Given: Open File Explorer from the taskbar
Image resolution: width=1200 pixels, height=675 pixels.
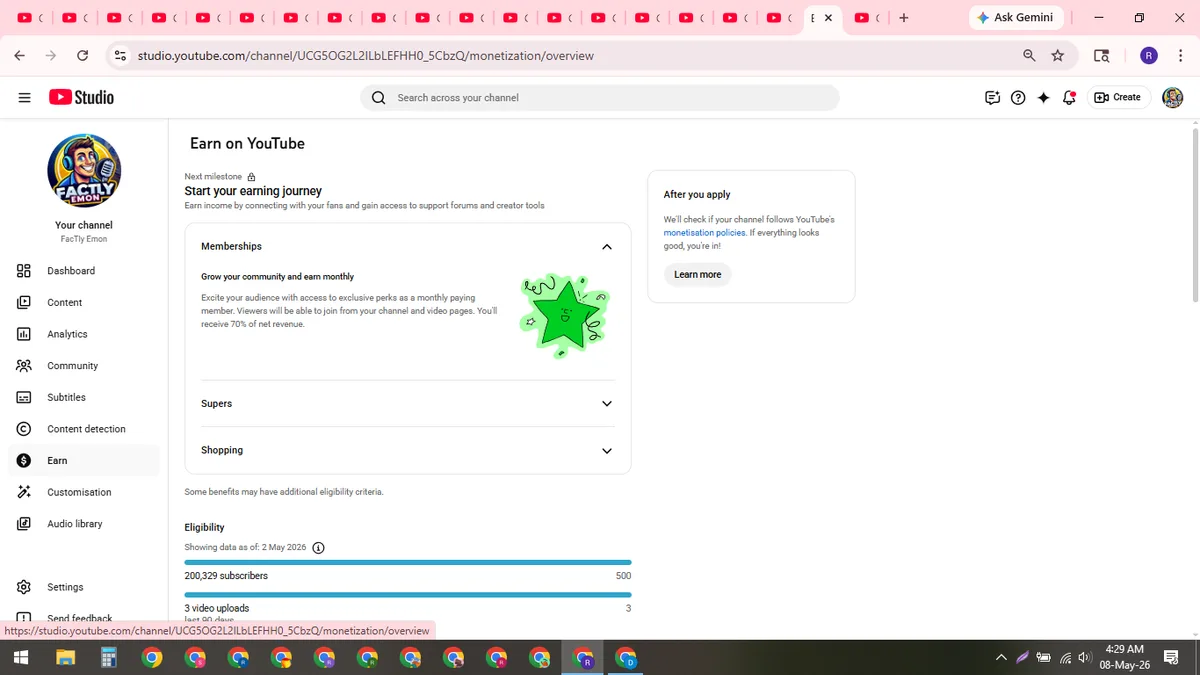Looking at the screenshot, I should (x=65, y=657).
